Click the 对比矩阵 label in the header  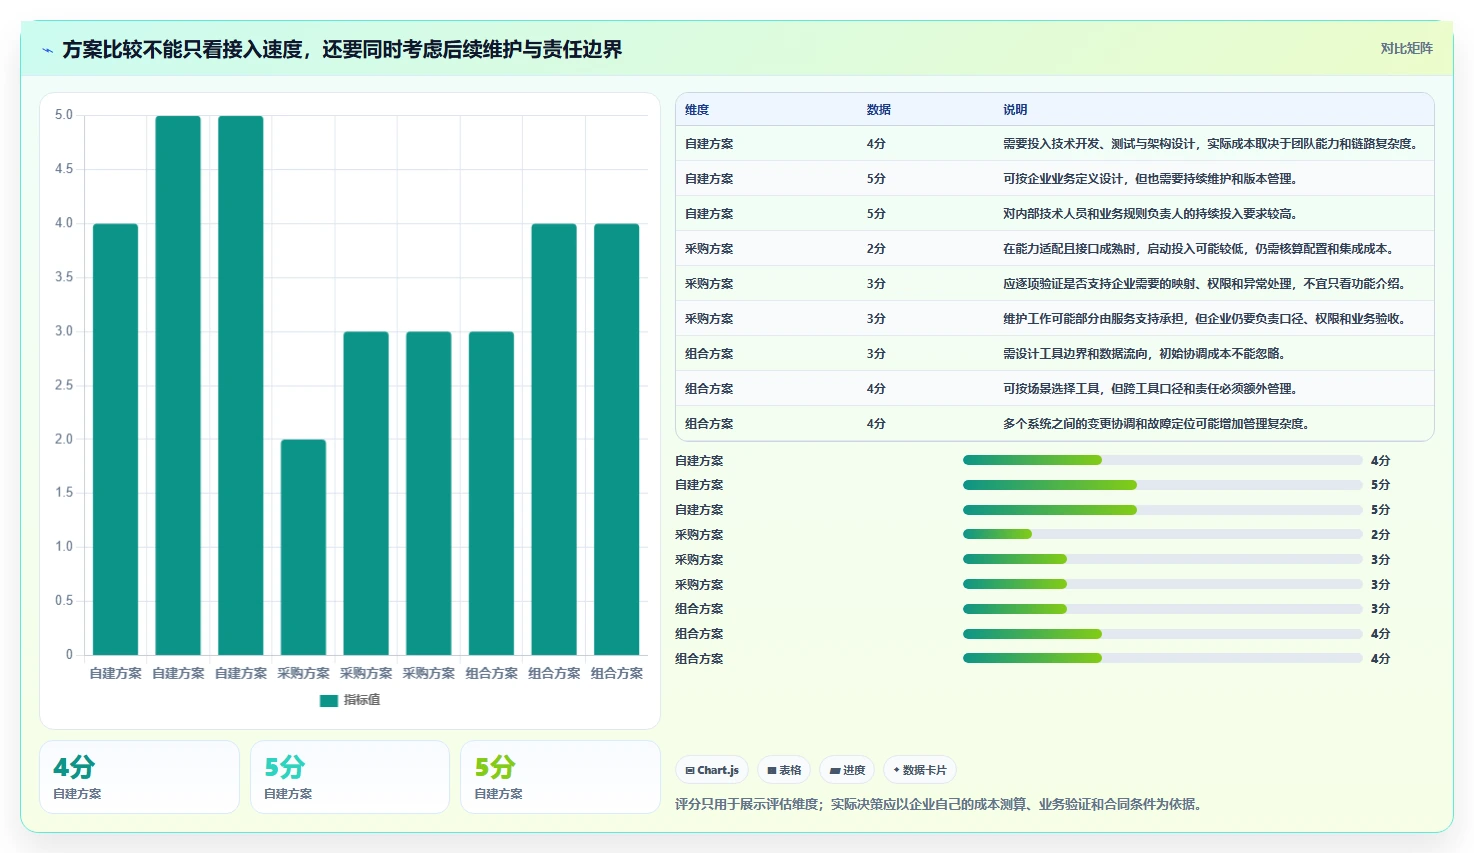click(1406, 48)
